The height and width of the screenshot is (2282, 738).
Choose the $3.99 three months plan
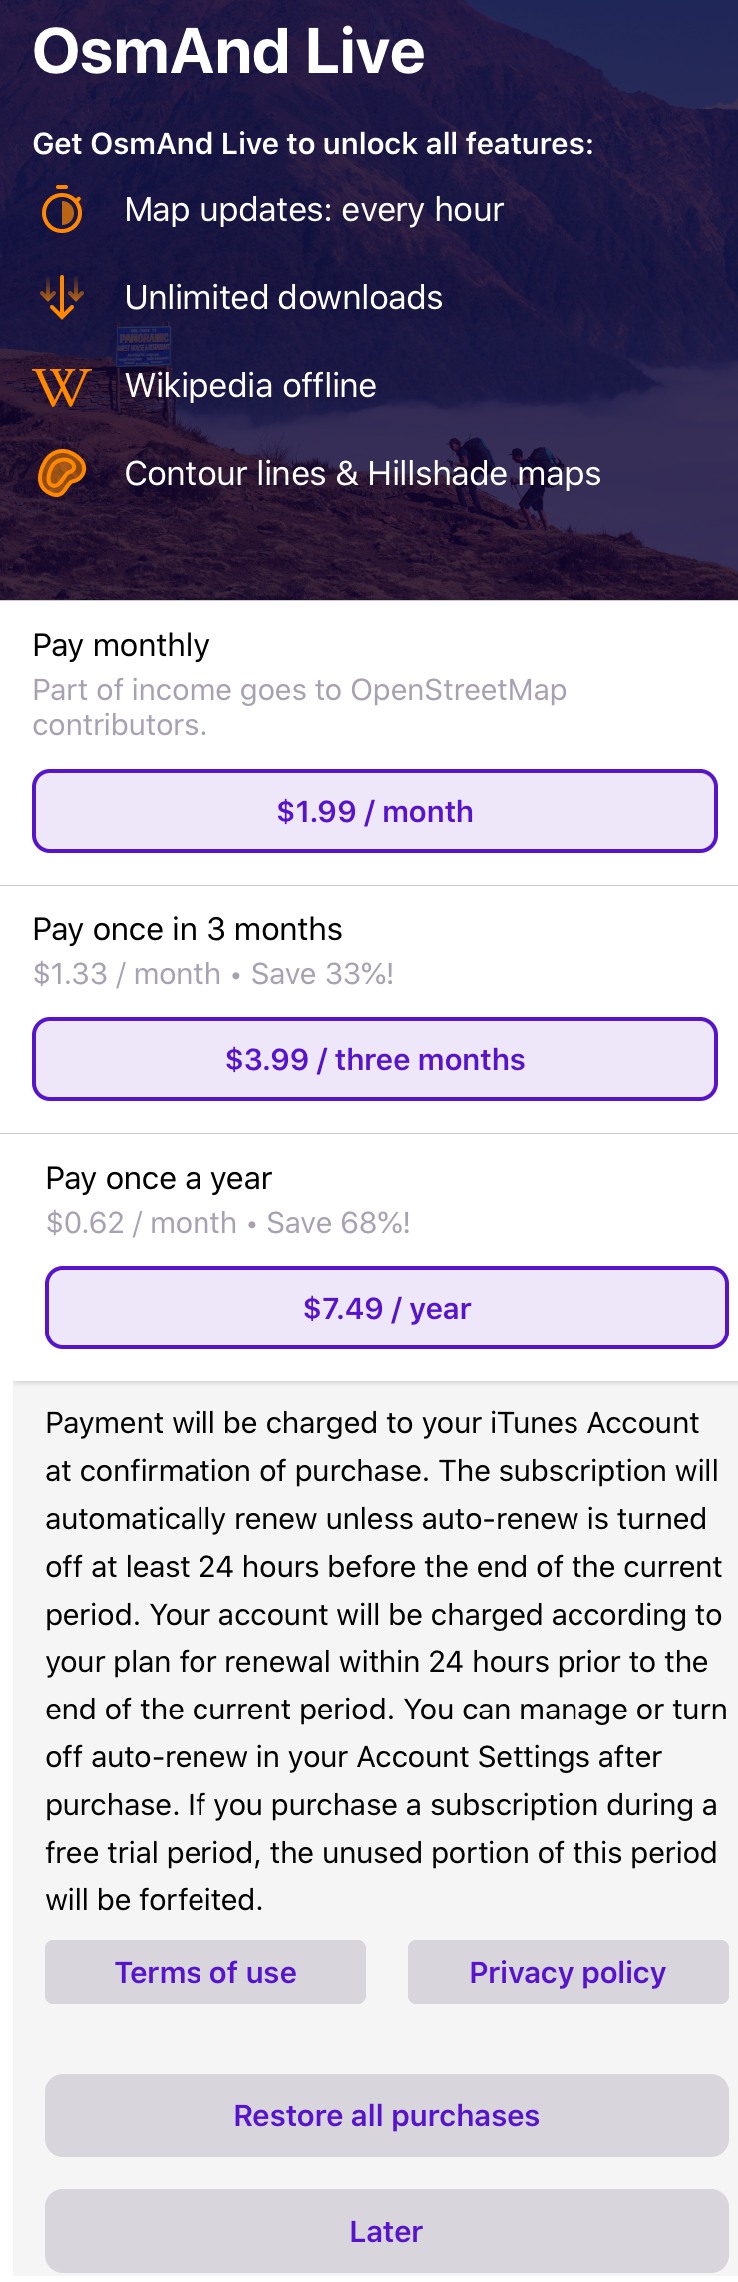point(375,1059)
